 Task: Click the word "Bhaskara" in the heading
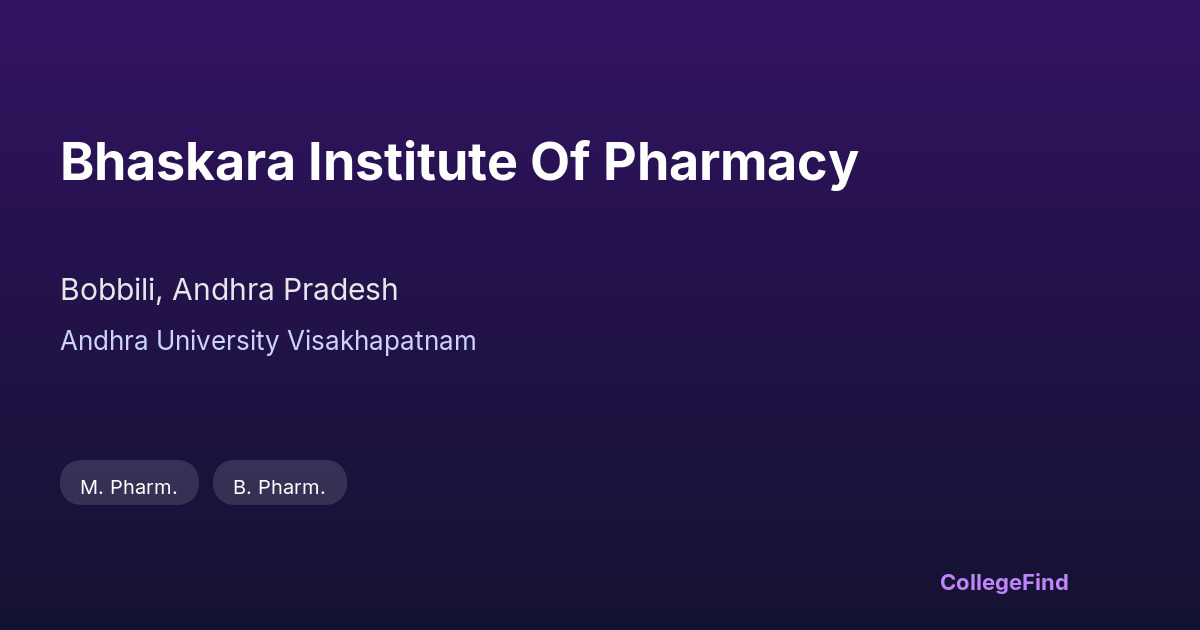(177, 162)
